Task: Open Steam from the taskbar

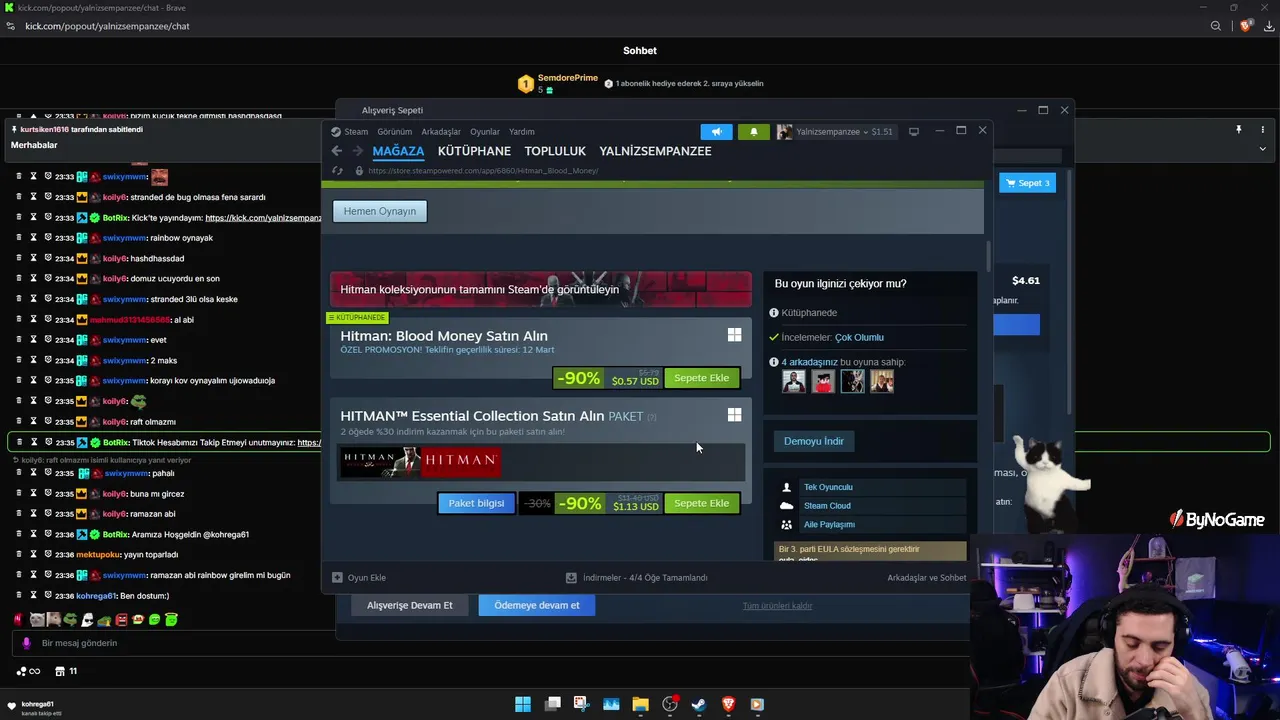Action: (x=698, y=705)
